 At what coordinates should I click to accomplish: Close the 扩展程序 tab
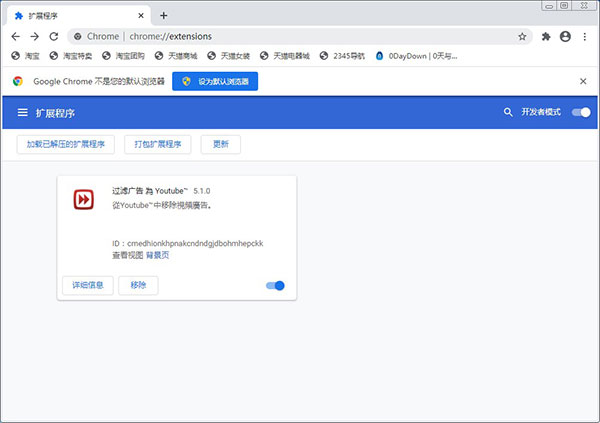pyautogui.click(x=141, y=15)
